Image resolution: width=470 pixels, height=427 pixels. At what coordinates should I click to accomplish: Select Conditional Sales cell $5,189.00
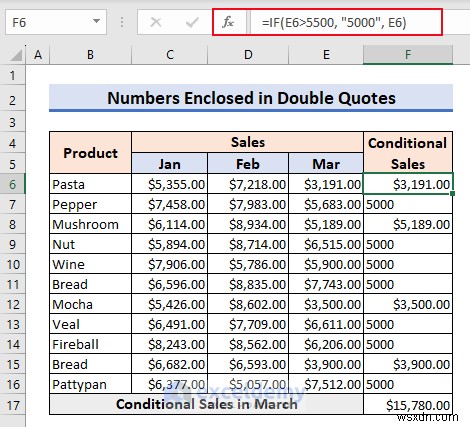coord(408,224)
